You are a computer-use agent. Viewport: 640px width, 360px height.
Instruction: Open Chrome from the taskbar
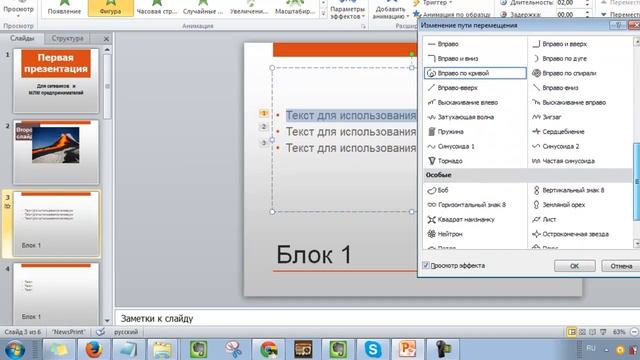point(268,349)
